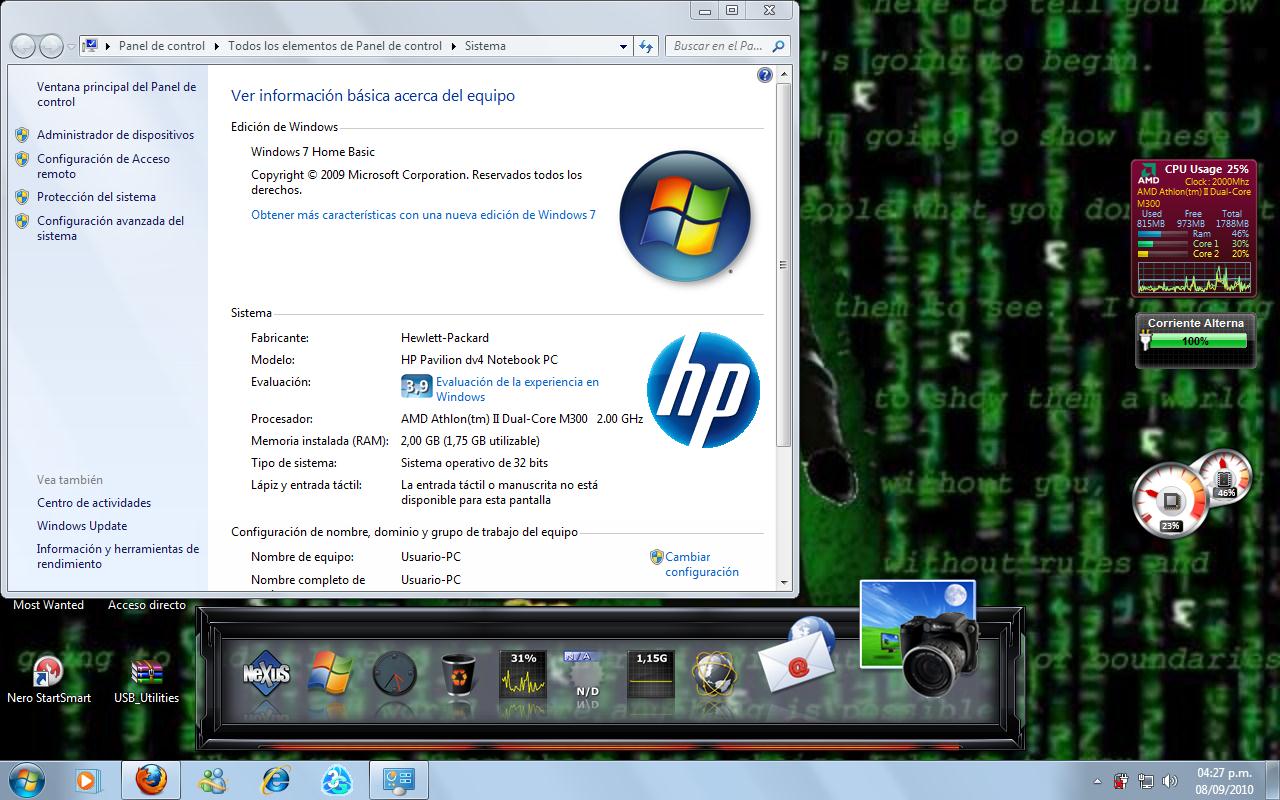The width and height of the screenshot is (1280, 800).
Task: Launch the camera photo dock icon
Action: (920, 637)
